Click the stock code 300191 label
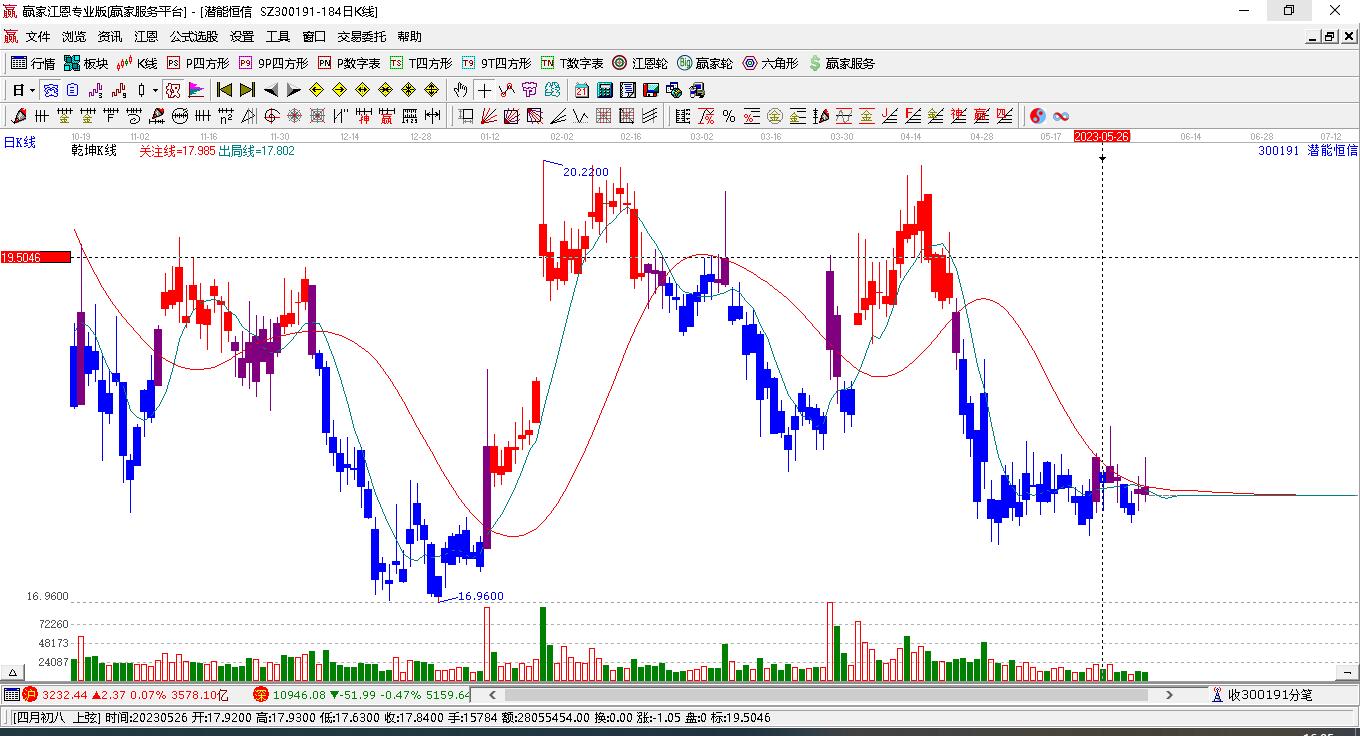 1278,151
